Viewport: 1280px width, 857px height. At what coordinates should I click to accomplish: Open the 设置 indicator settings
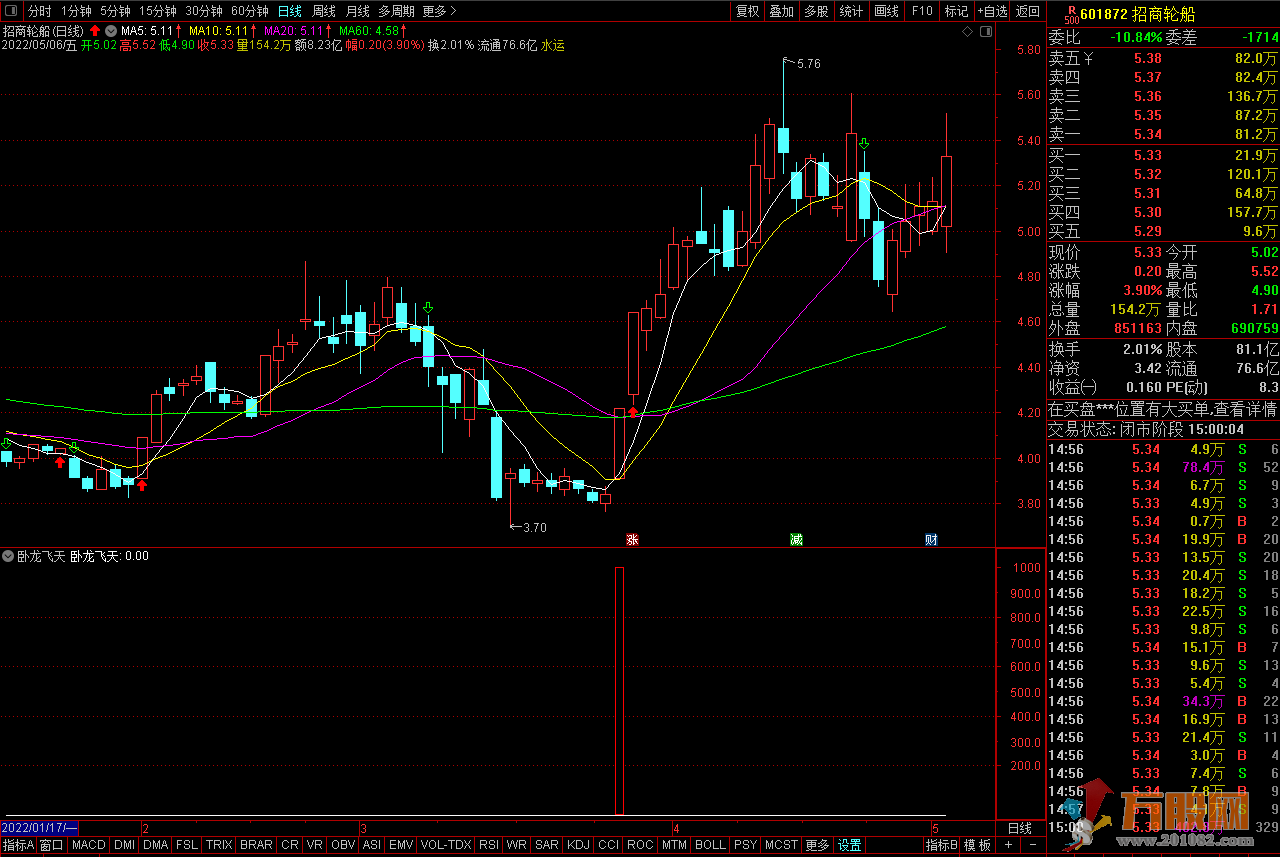click(x=850, y=845)
